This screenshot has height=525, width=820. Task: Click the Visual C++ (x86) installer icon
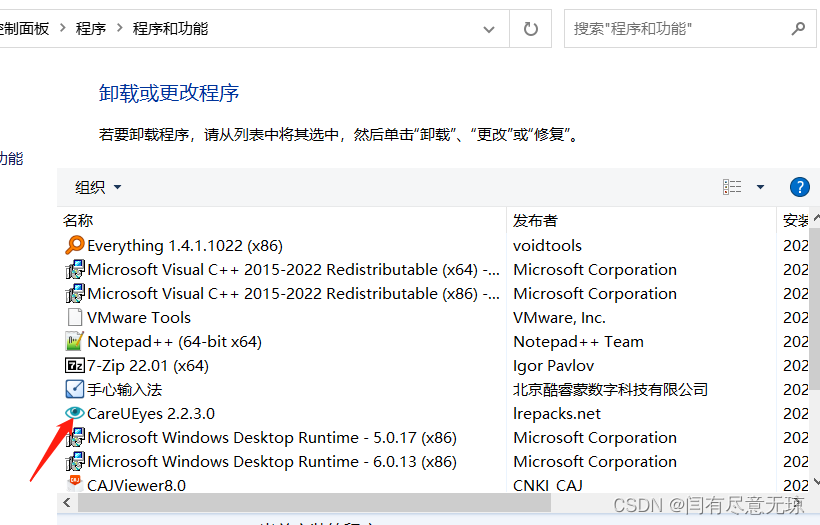[x=75, y=293]
